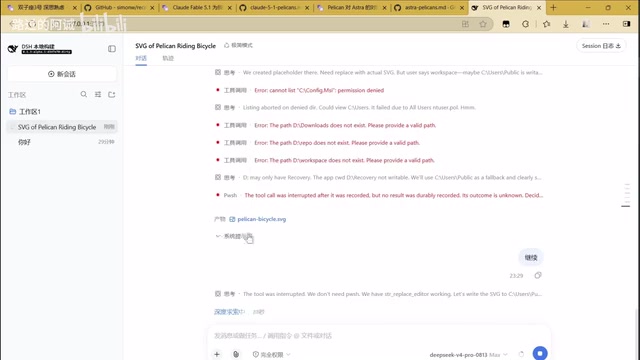Viewport: 640px width, 360px height.
Task: Click the refresh icon near send
Action: tap(521, 354)
